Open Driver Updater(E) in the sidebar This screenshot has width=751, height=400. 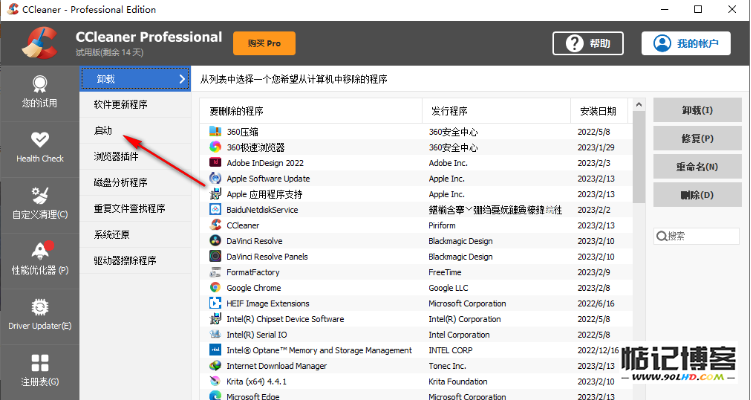pos(40,316)
